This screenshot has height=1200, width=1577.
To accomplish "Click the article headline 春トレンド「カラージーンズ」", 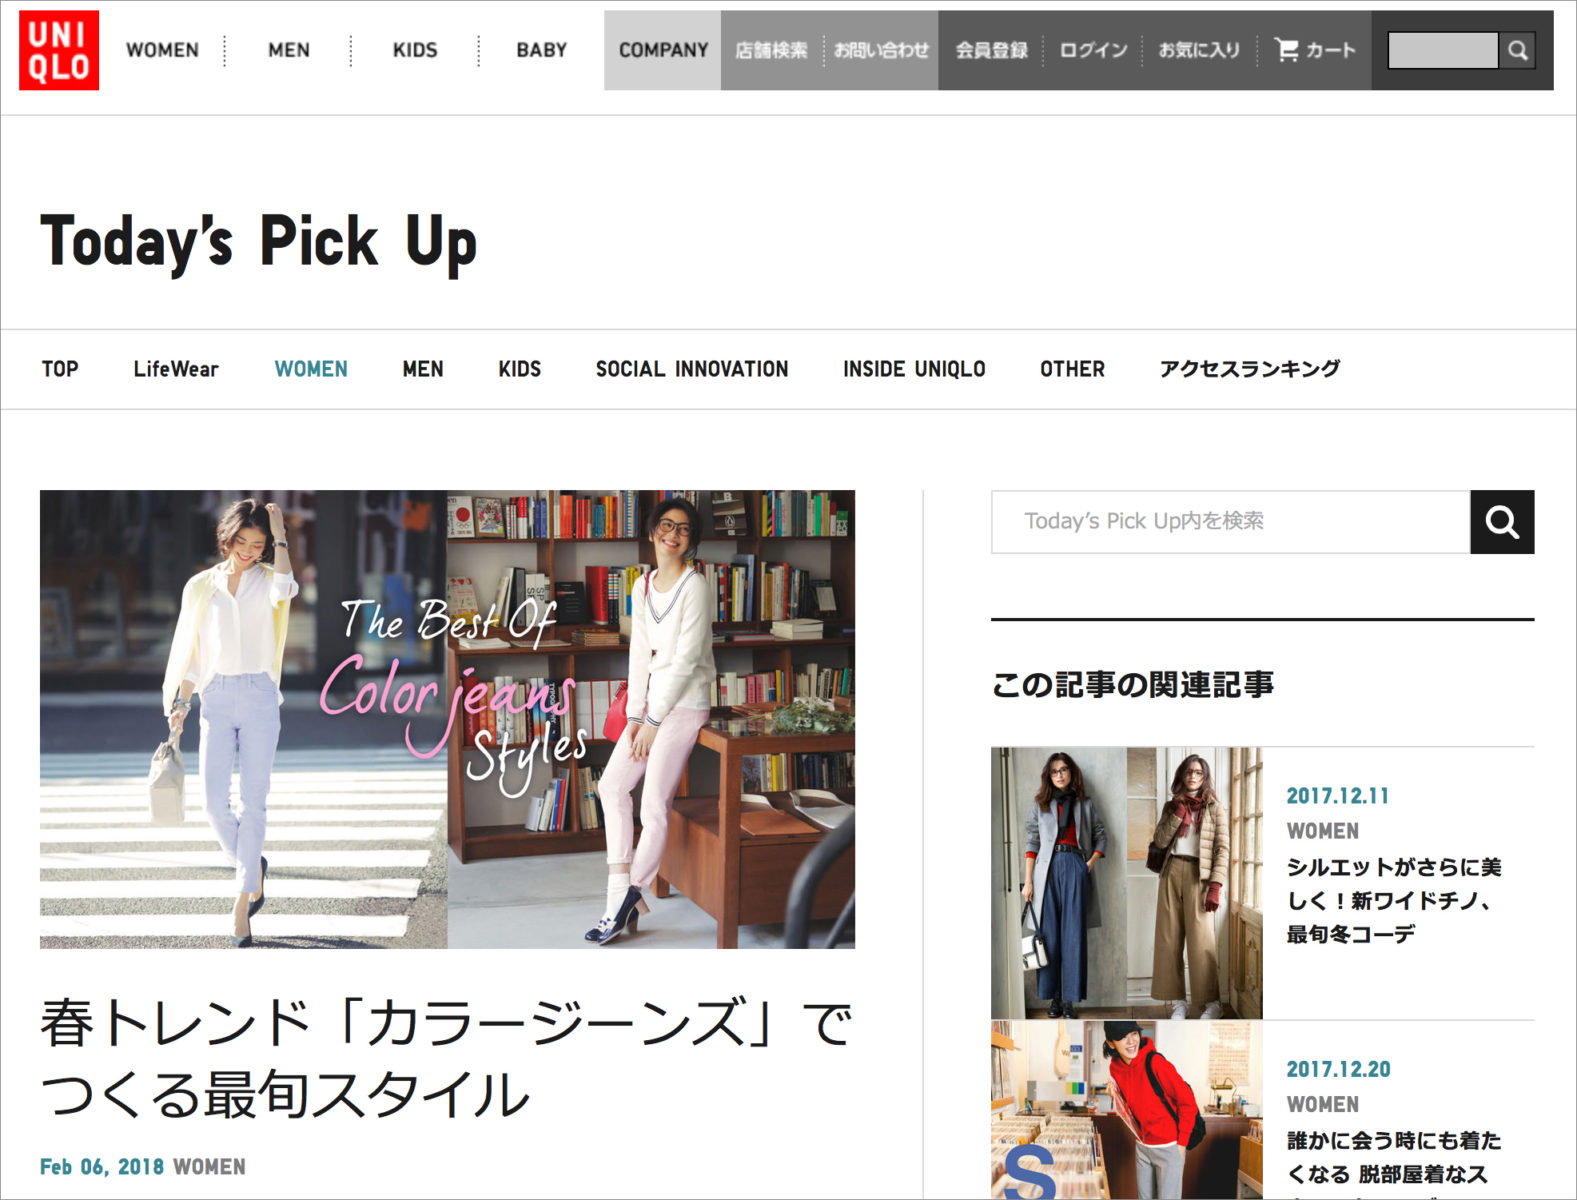I will coord(446,1058).
